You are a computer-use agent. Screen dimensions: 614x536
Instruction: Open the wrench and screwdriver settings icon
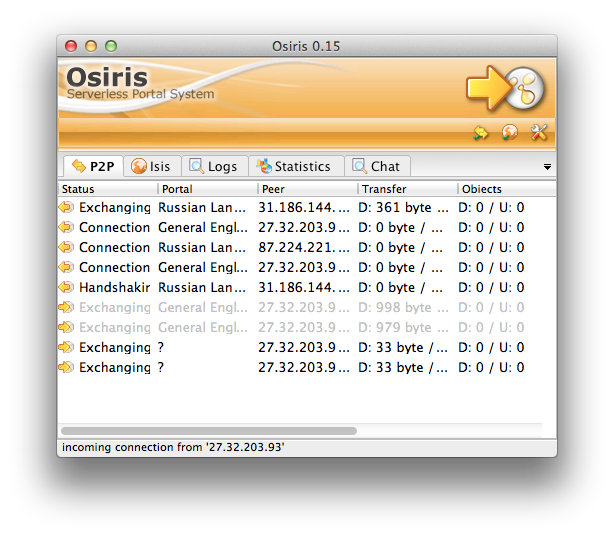pyautogui.click(x=538, y=132)
